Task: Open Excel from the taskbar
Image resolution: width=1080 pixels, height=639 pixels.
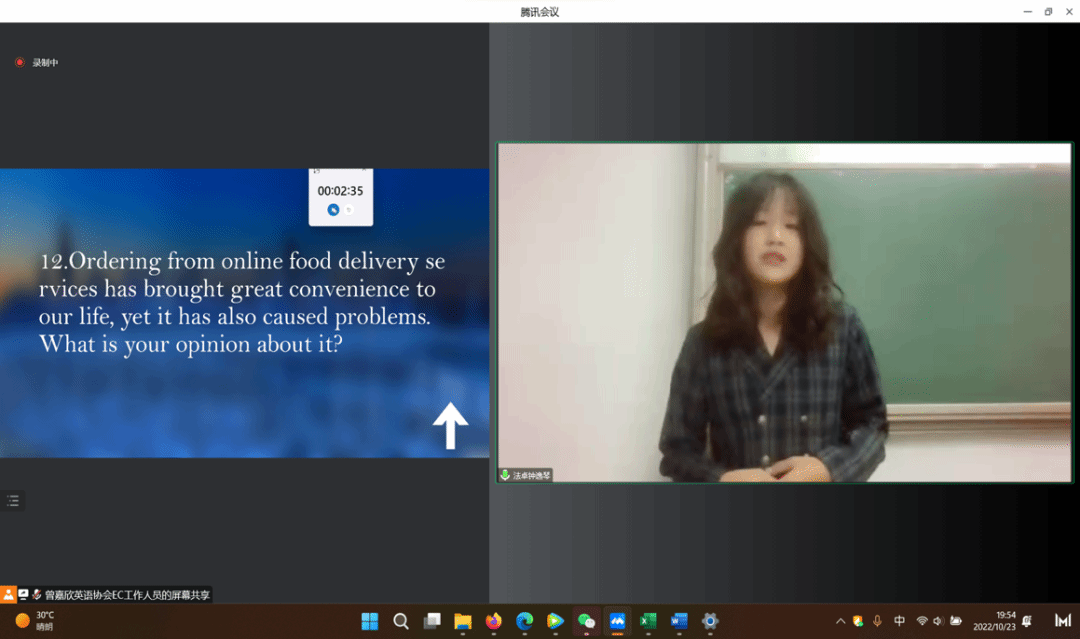Action: [x=648, y=621]
